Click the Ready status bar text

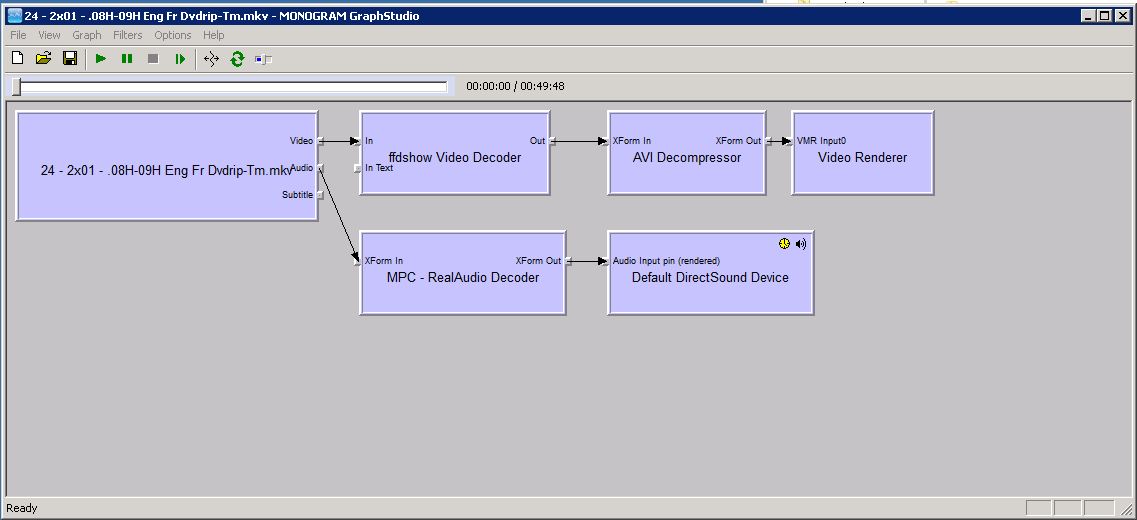(22, 508)
